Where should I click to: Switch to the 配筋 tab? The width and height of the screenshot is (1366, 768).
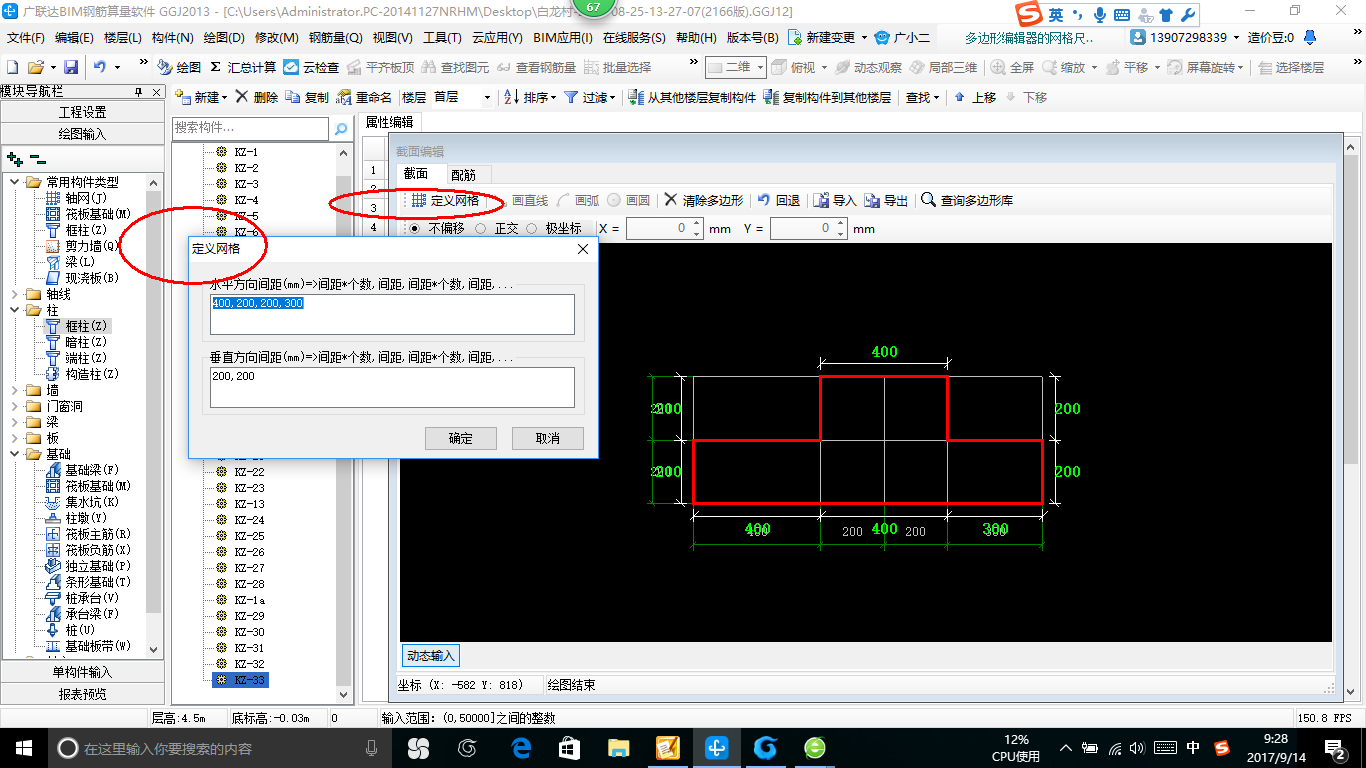pos(463,175)
